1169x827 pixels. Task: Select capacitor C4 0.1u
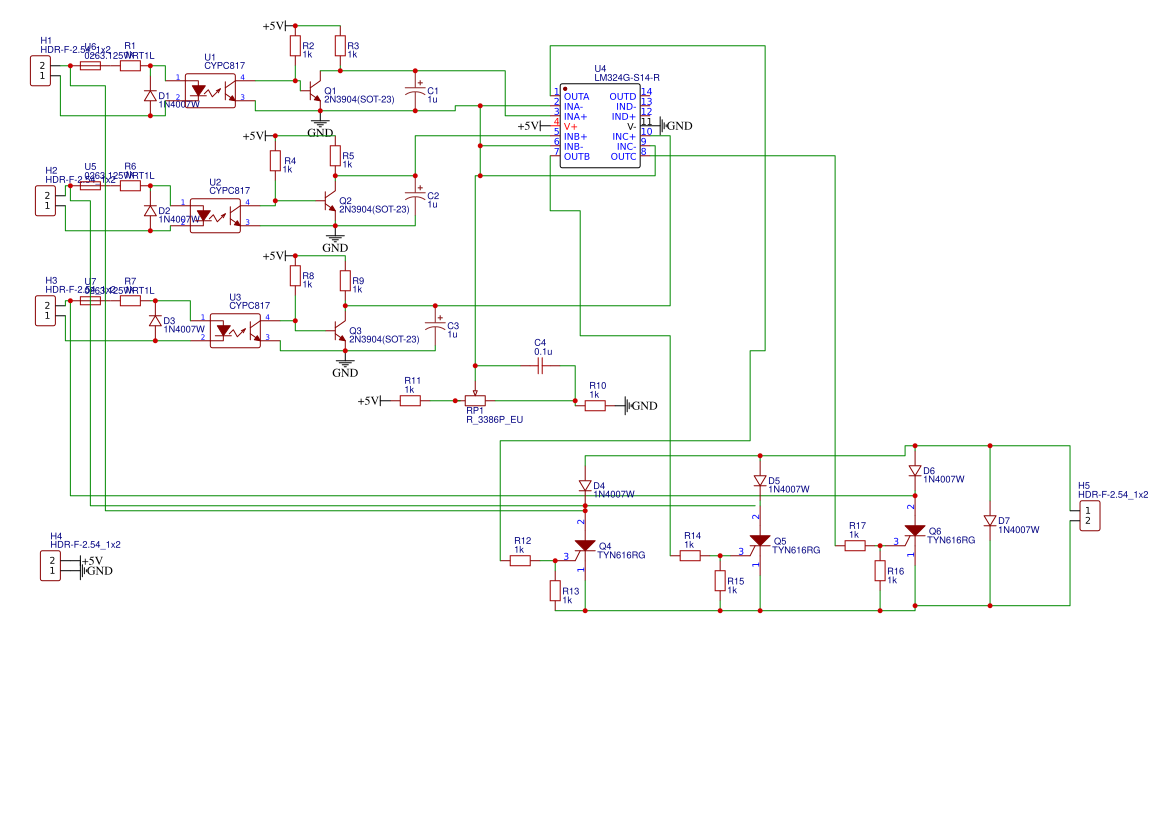[x=539, y=365]
